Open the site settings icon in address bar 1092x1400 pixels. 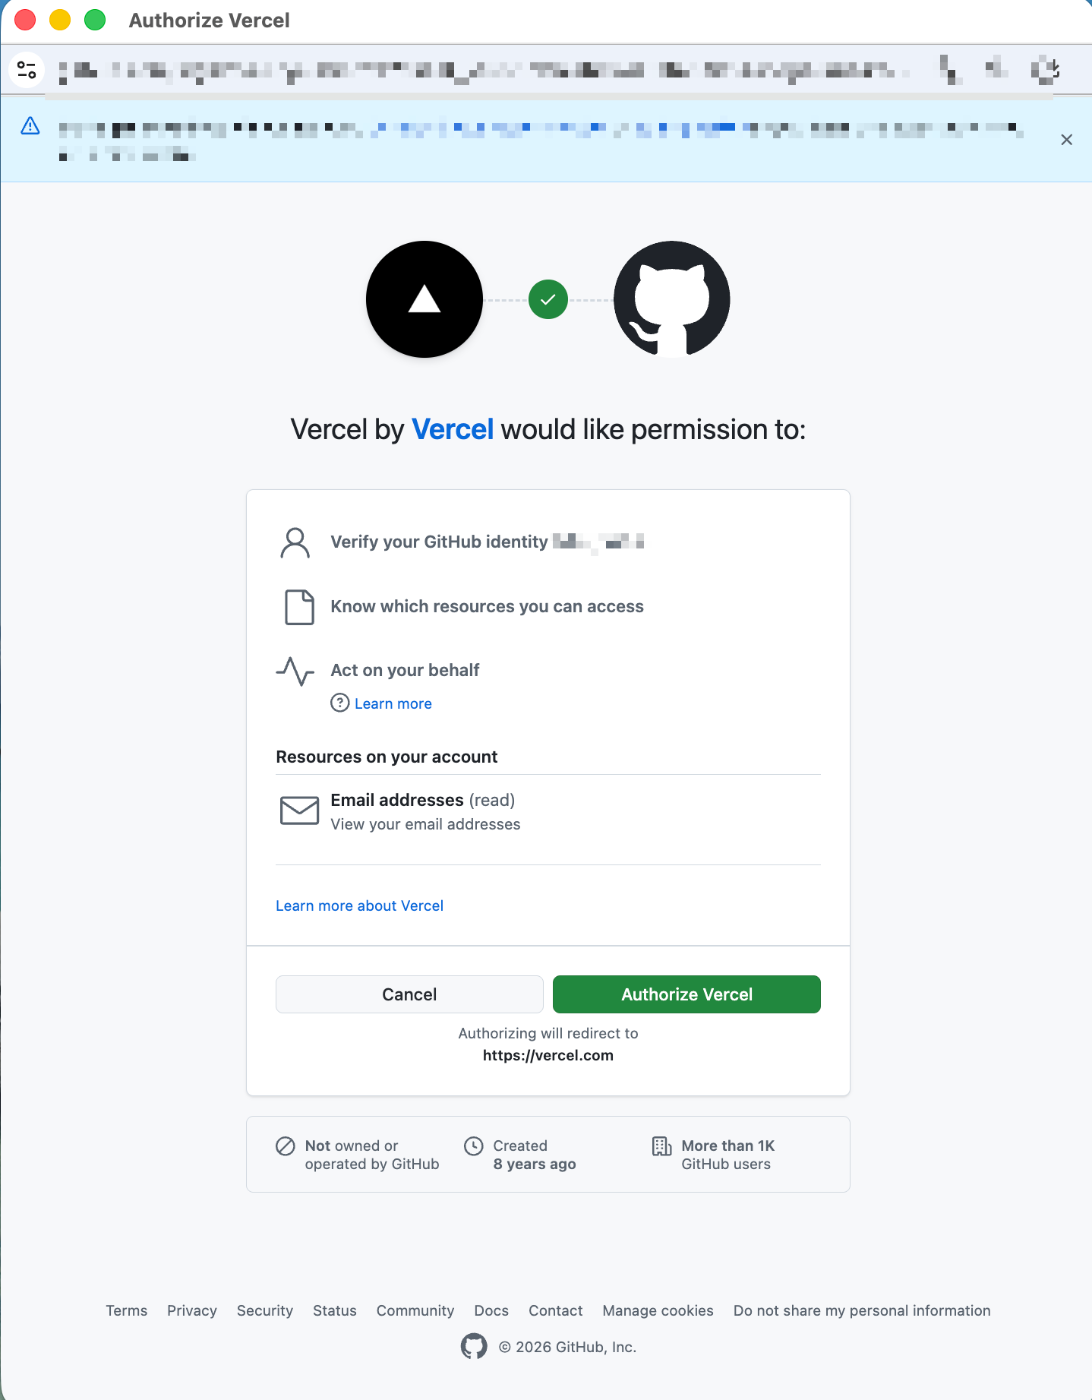[27, 70]
